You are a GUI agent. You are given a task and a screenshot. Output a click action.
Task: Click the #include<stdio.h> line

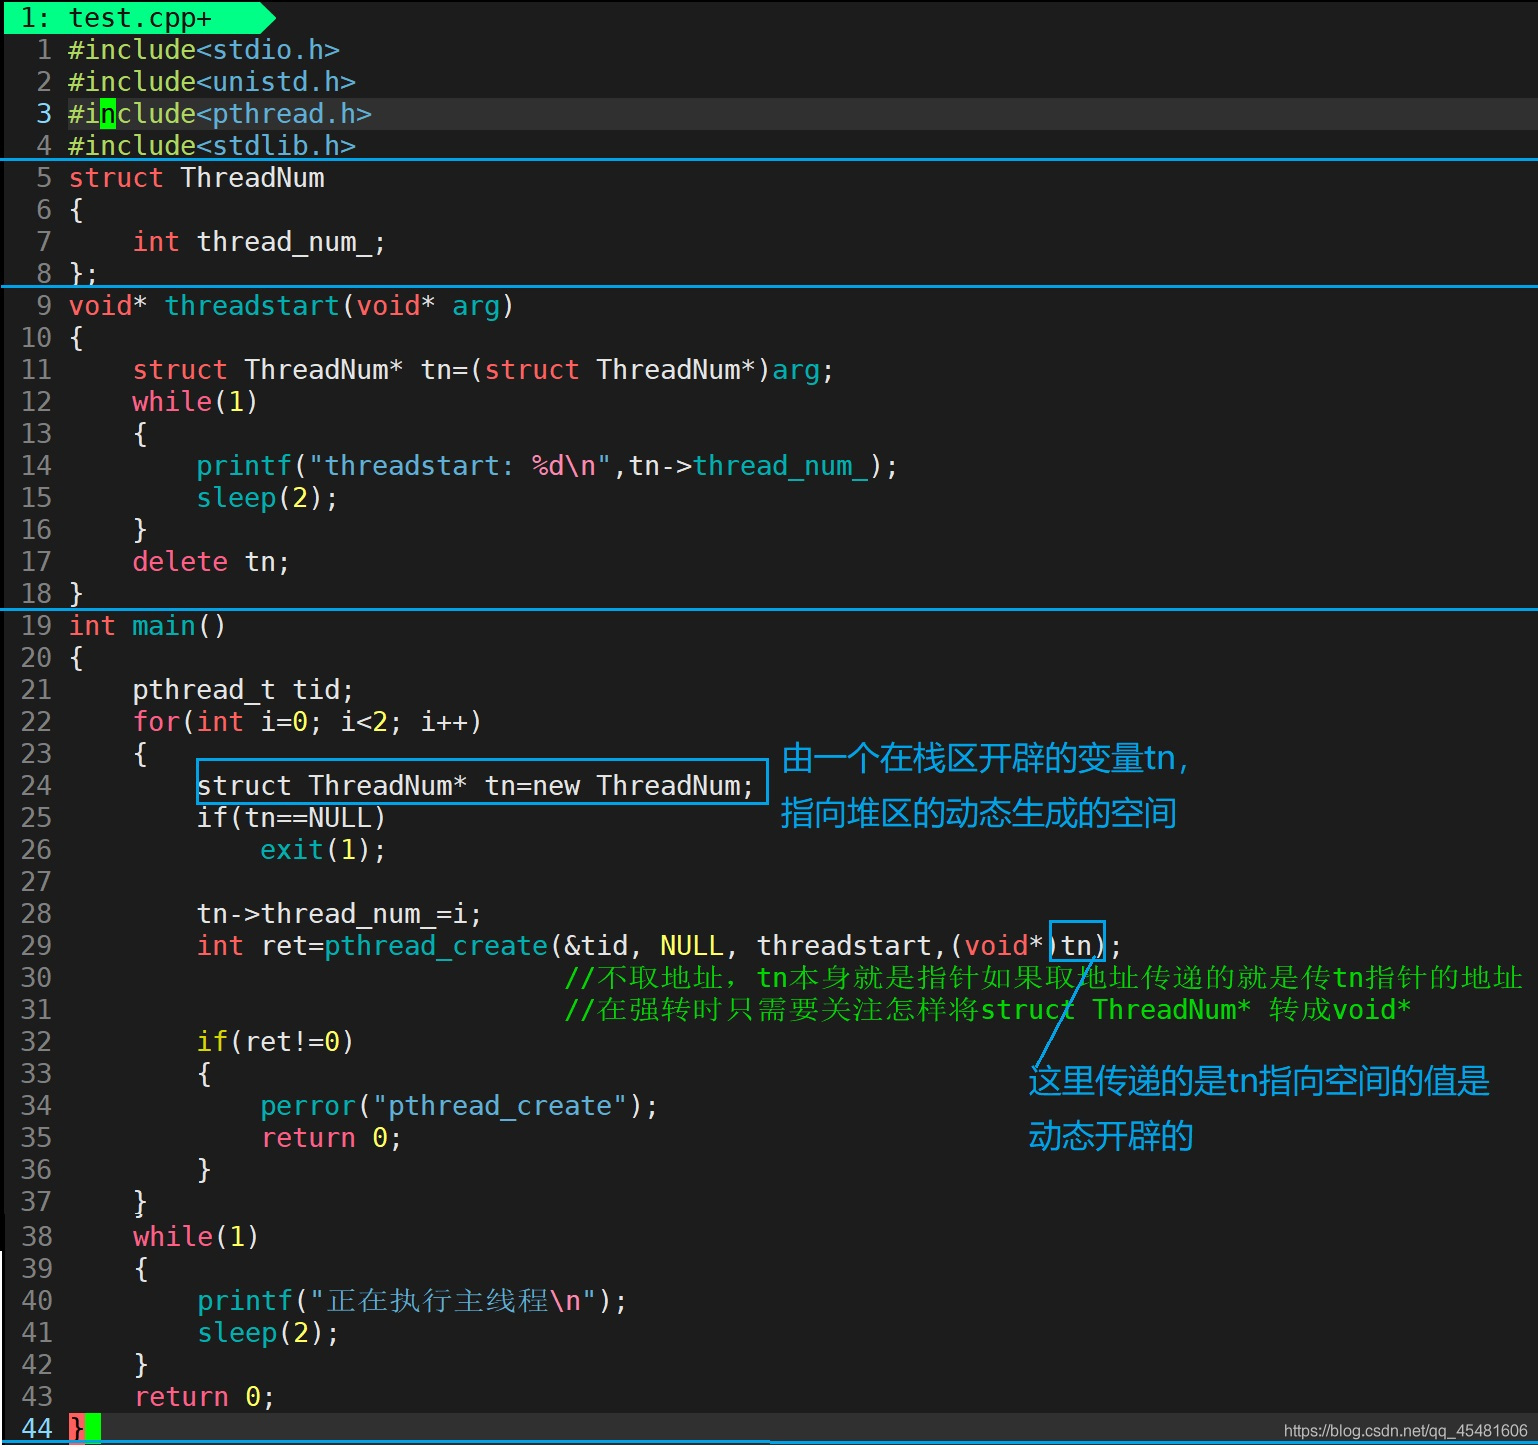tap(204, 50)
